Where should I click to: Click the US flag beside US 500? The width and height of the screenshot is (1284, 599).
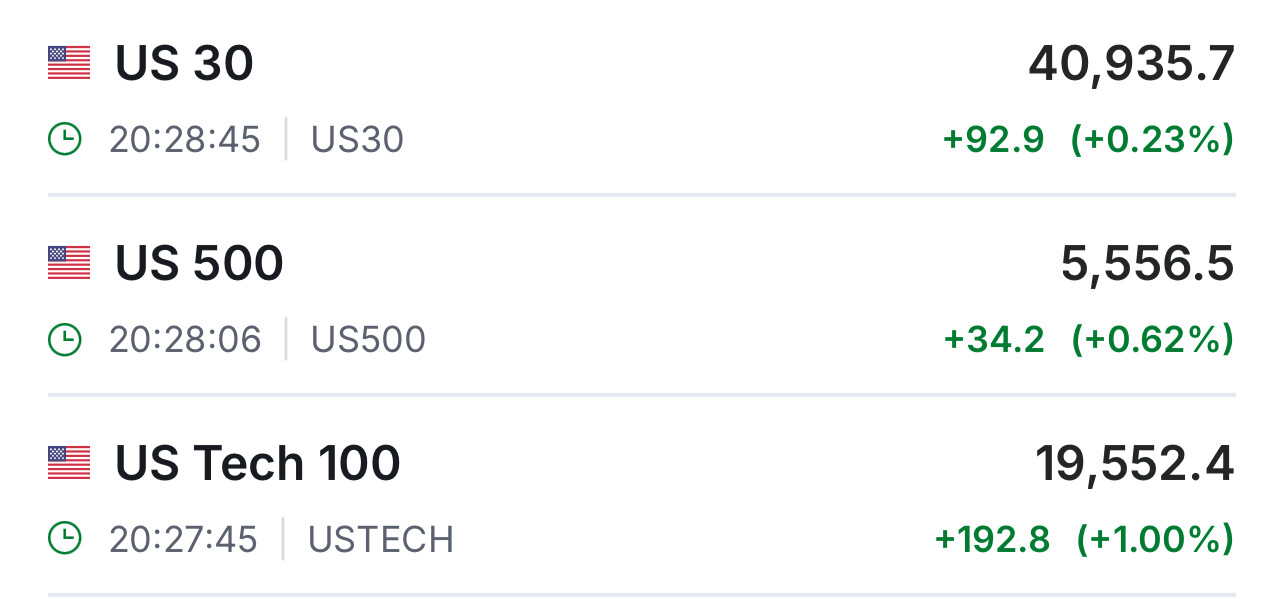(x=69, y=263)
